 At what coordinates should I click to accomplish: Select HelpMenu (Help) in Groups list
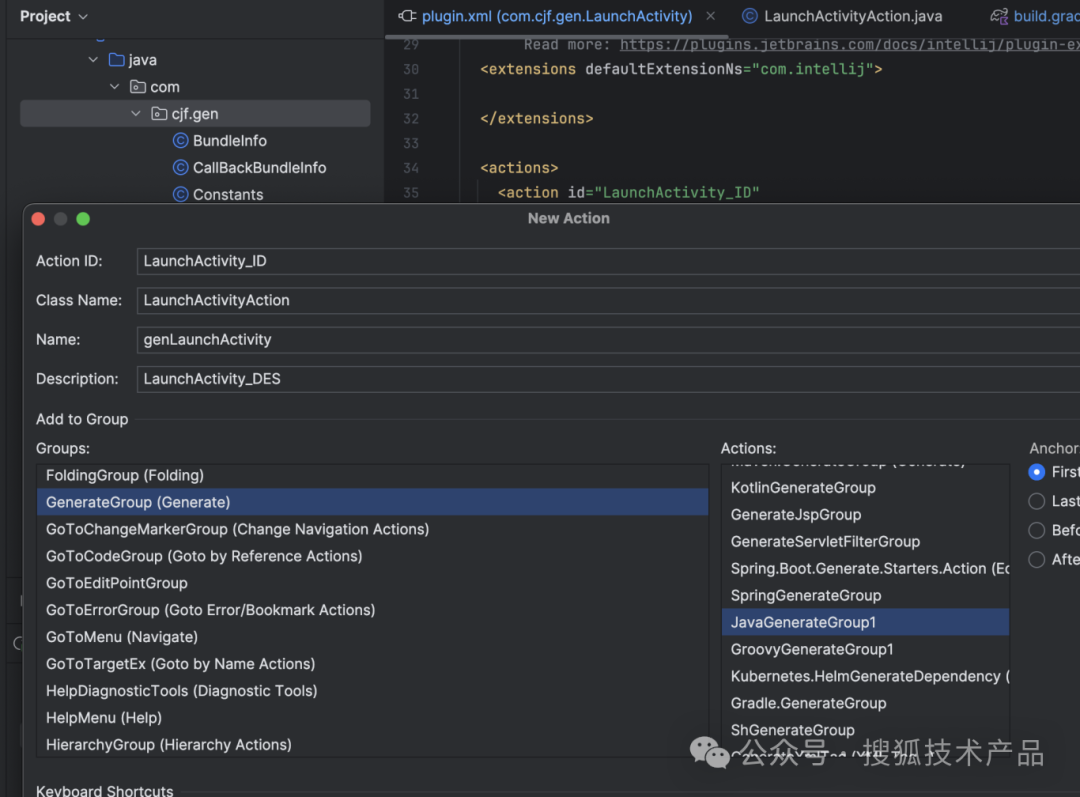click(x=372, y=717)
